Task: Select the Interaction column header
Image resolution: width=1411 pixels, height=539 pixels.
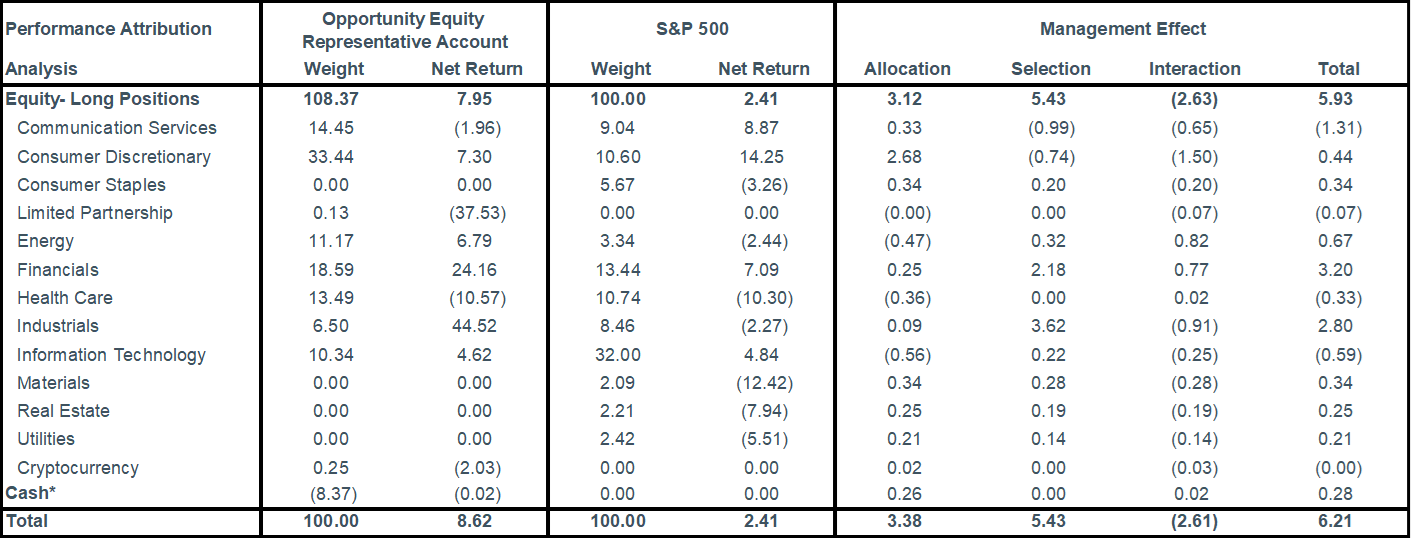Action: (1195, 69)
